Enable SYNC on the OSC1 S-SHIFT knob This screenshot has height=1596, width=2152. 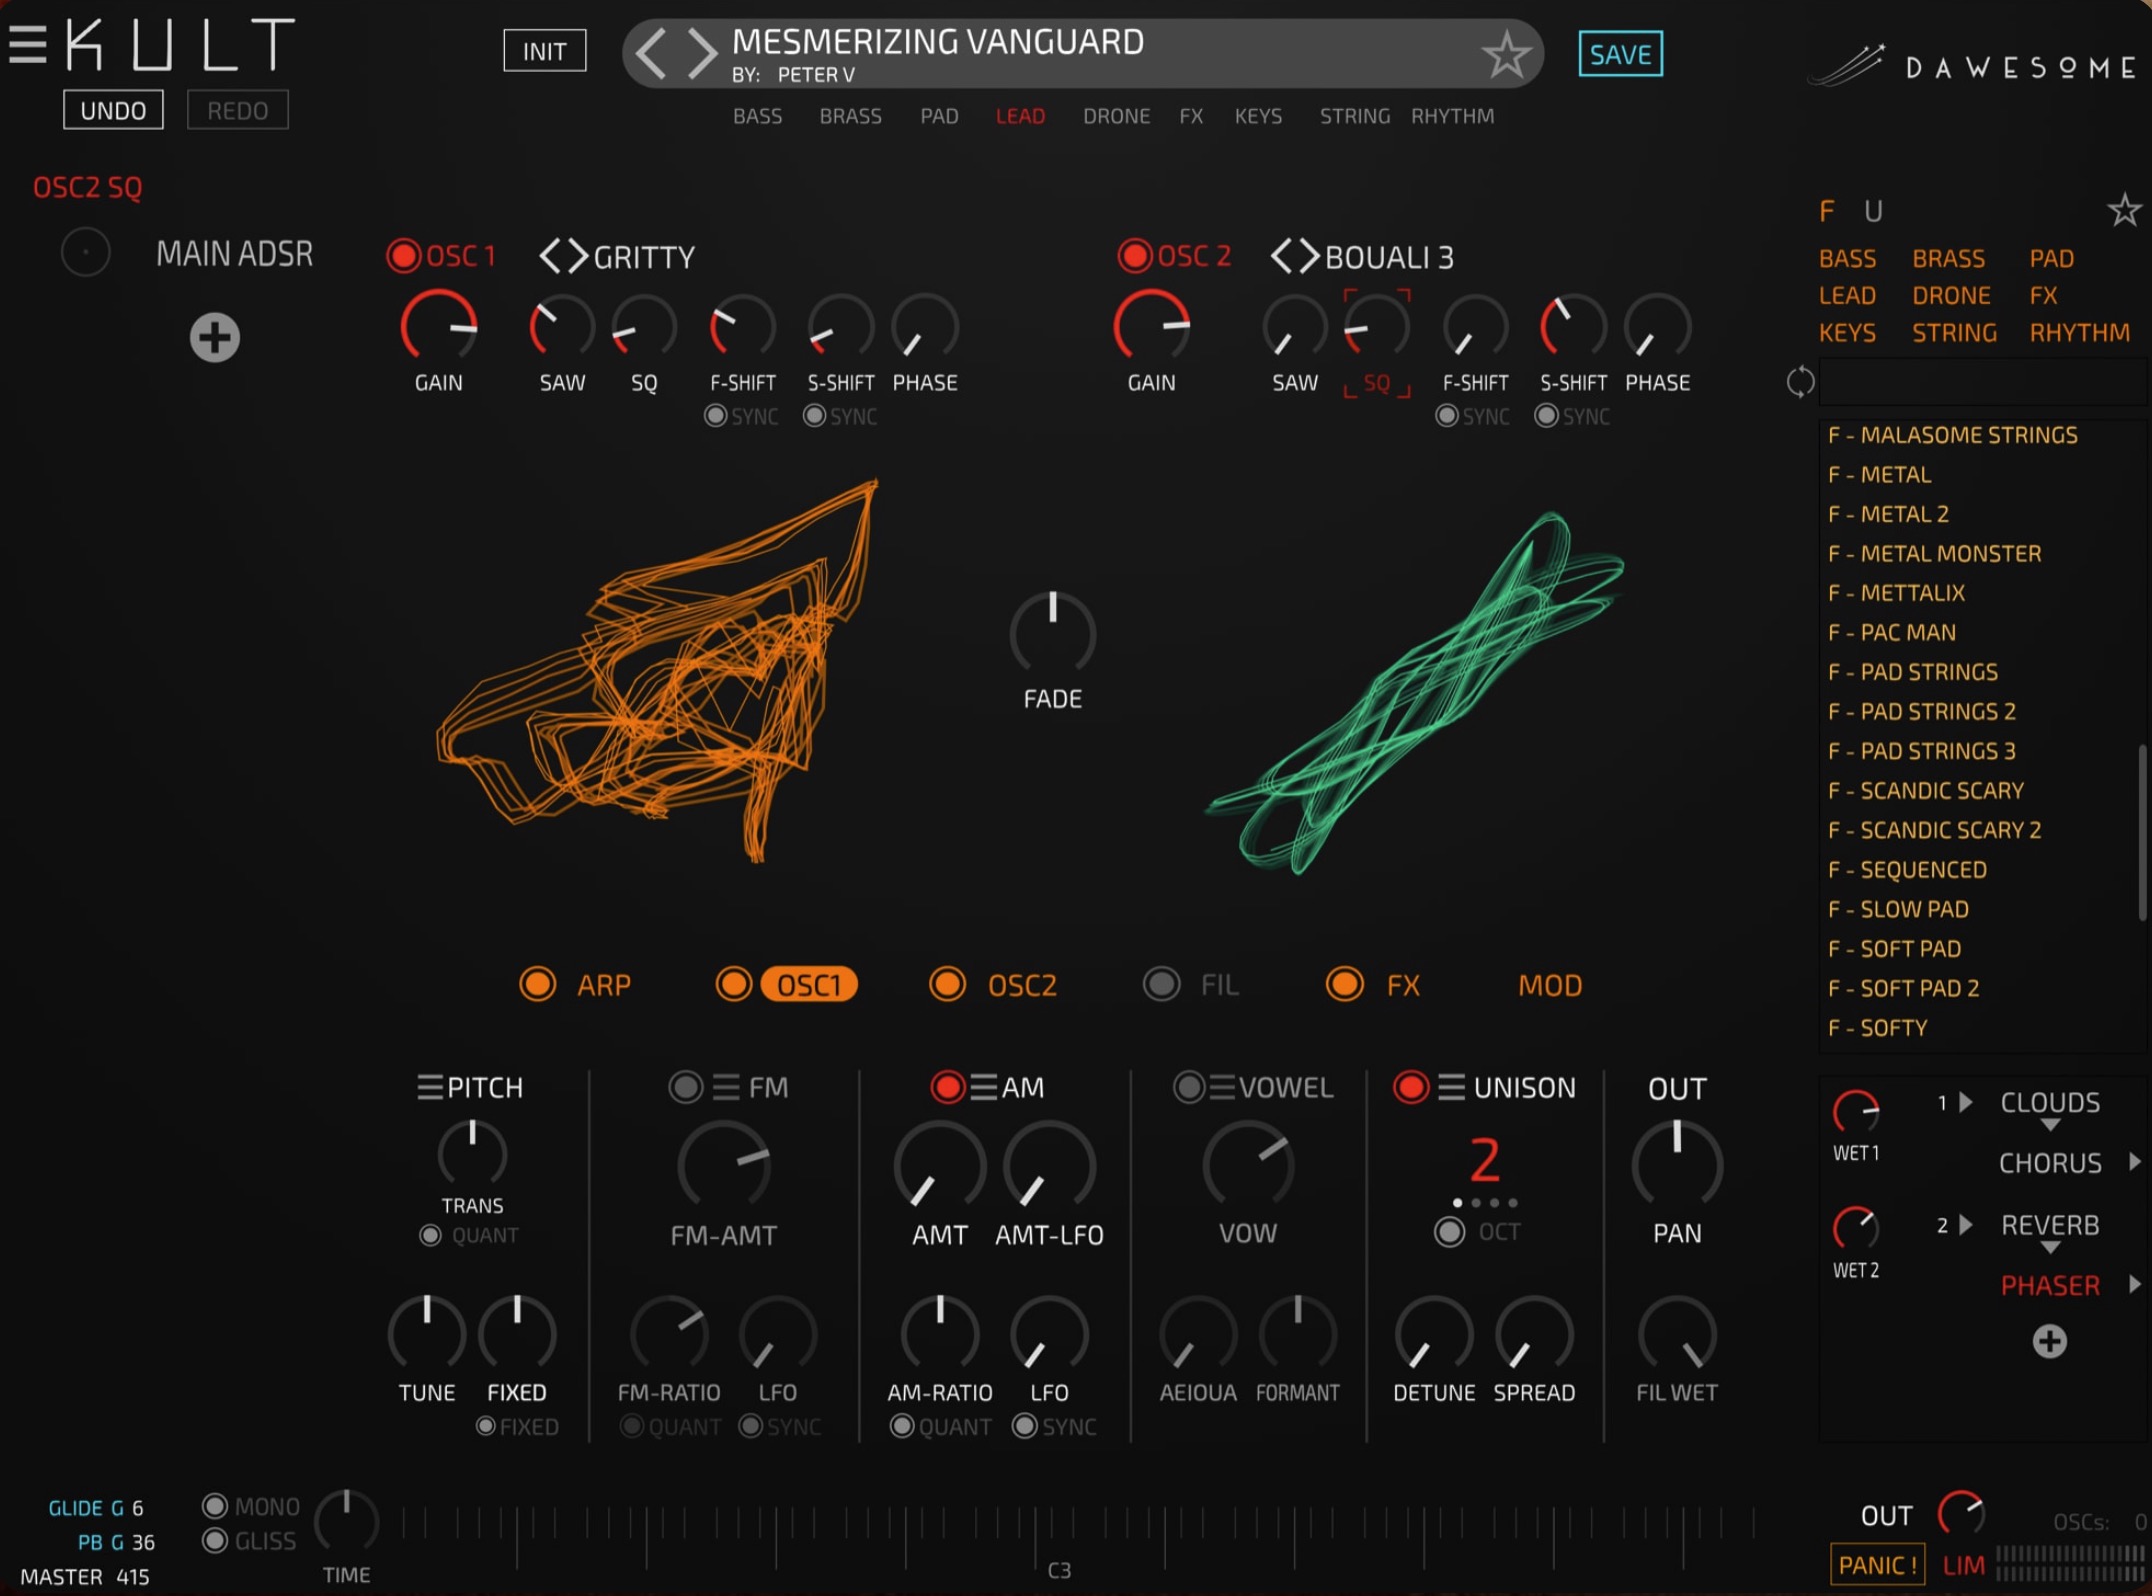(x=813, y=416)
